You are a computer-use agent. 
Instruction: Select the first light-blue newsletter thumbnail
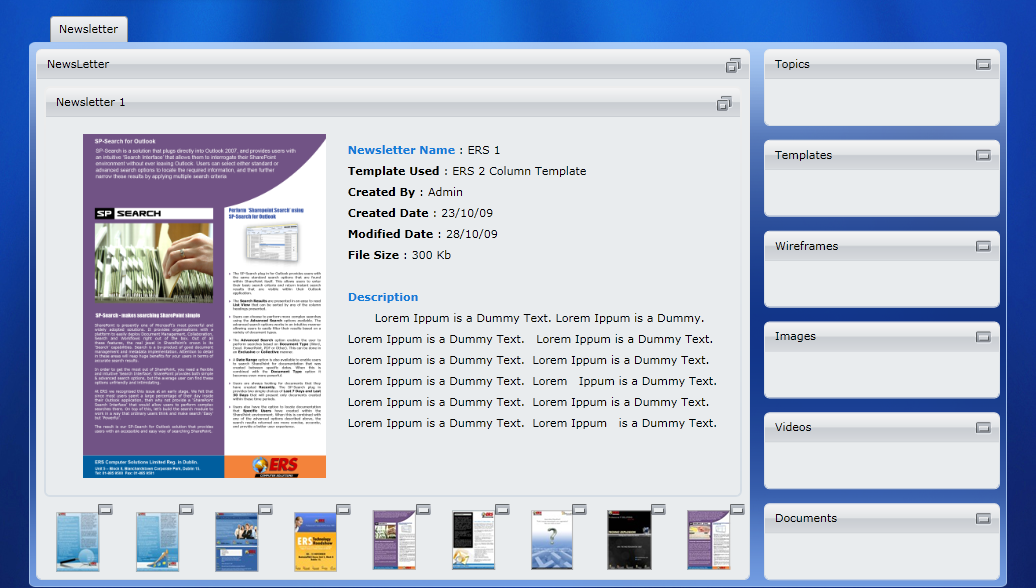(x=77, y=541)
